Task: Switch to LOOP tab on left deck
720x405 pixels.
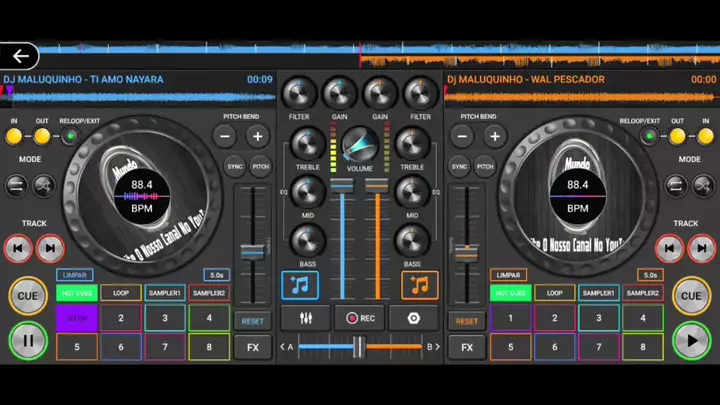Action: coord(121,293)
